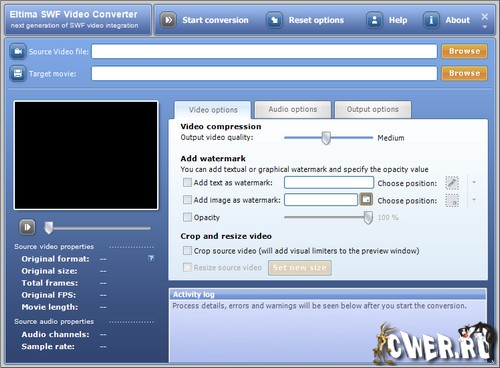The height and width of the screenshot is (368, 500).
Task: Switch to the Output options tab
Action: tap(373, 109)
